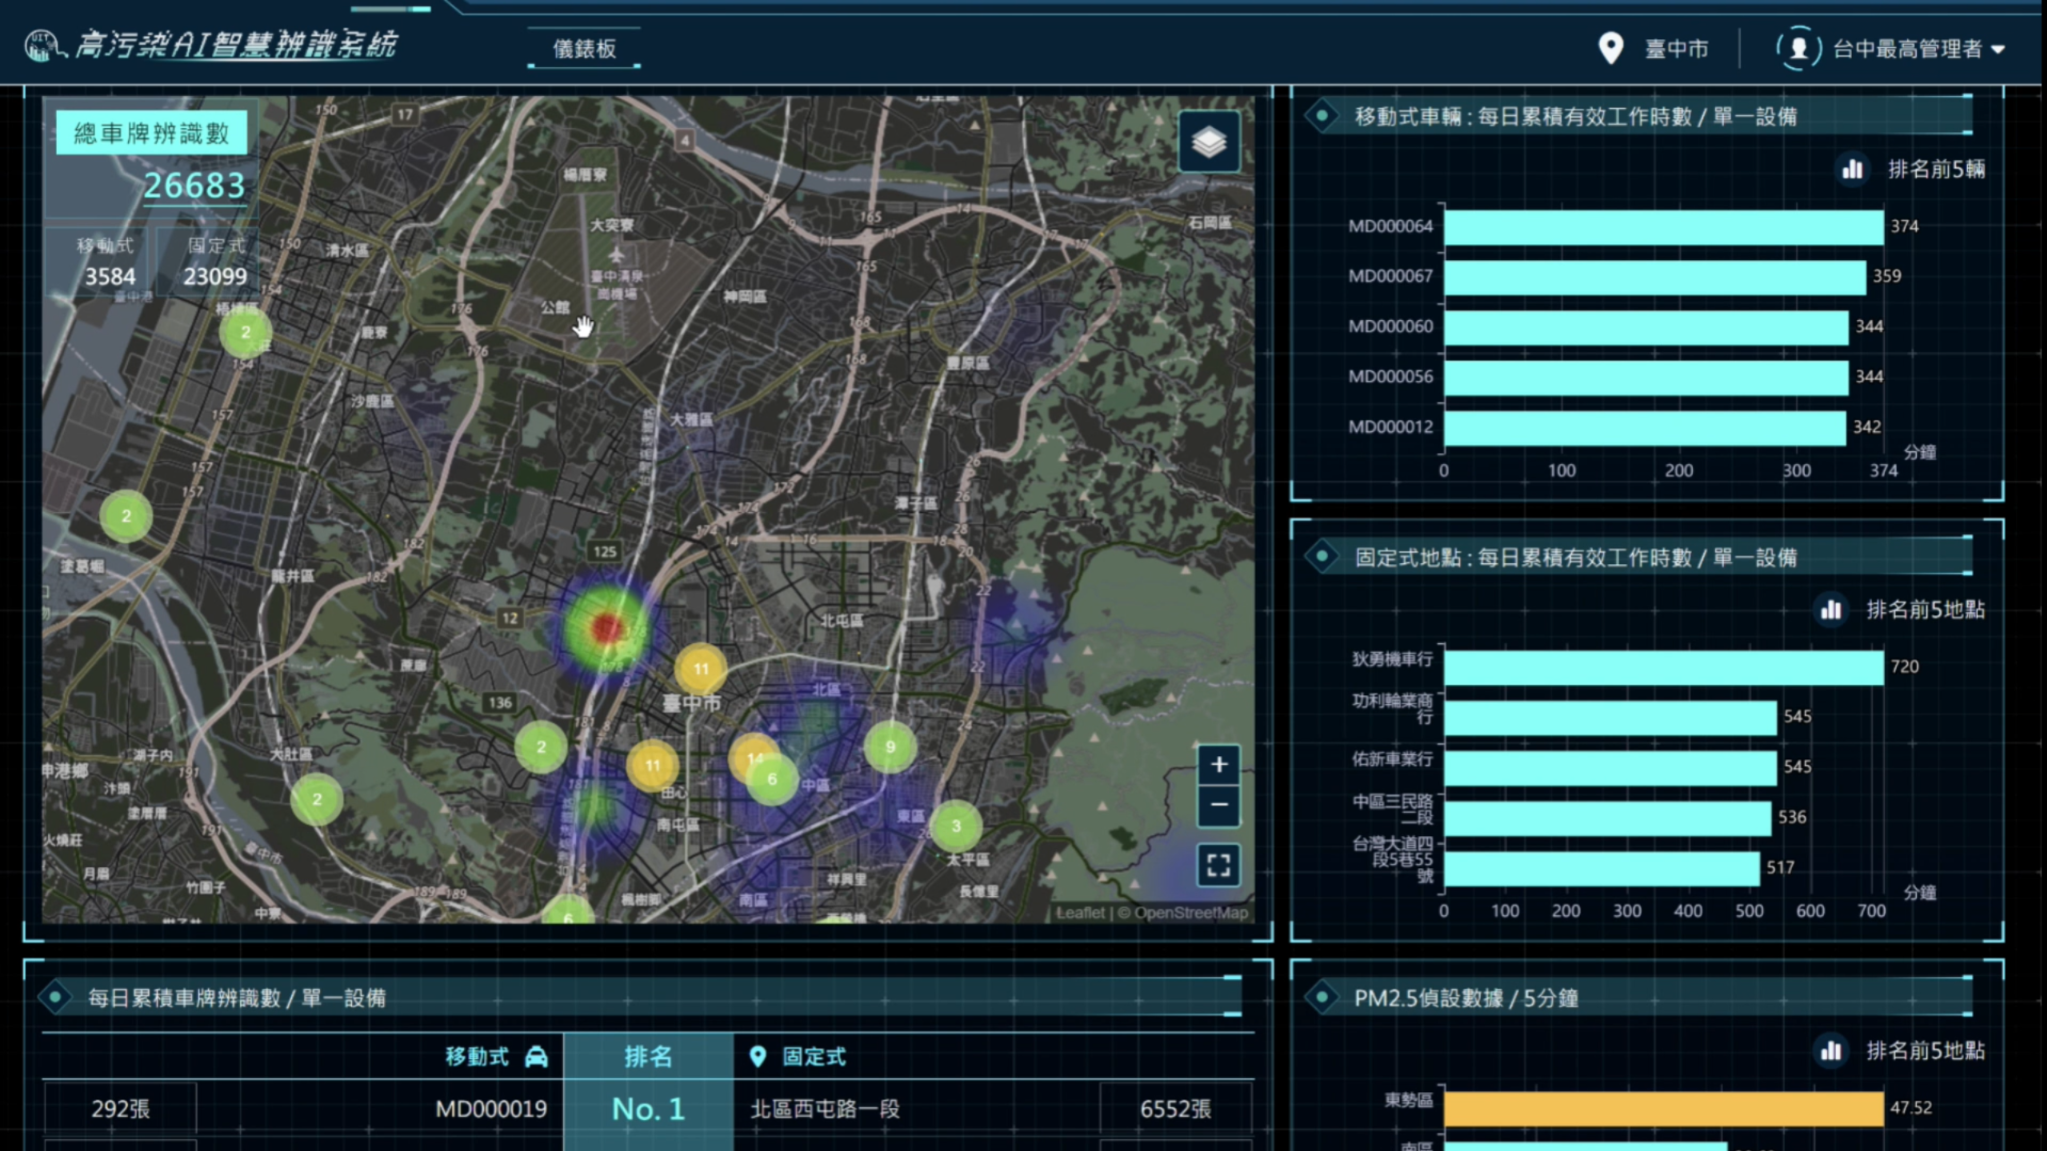Image resolution: width=2047 pixels, height=1151 pixels.
Task: Click the 292張 value cell
Action: [120, 1109]
